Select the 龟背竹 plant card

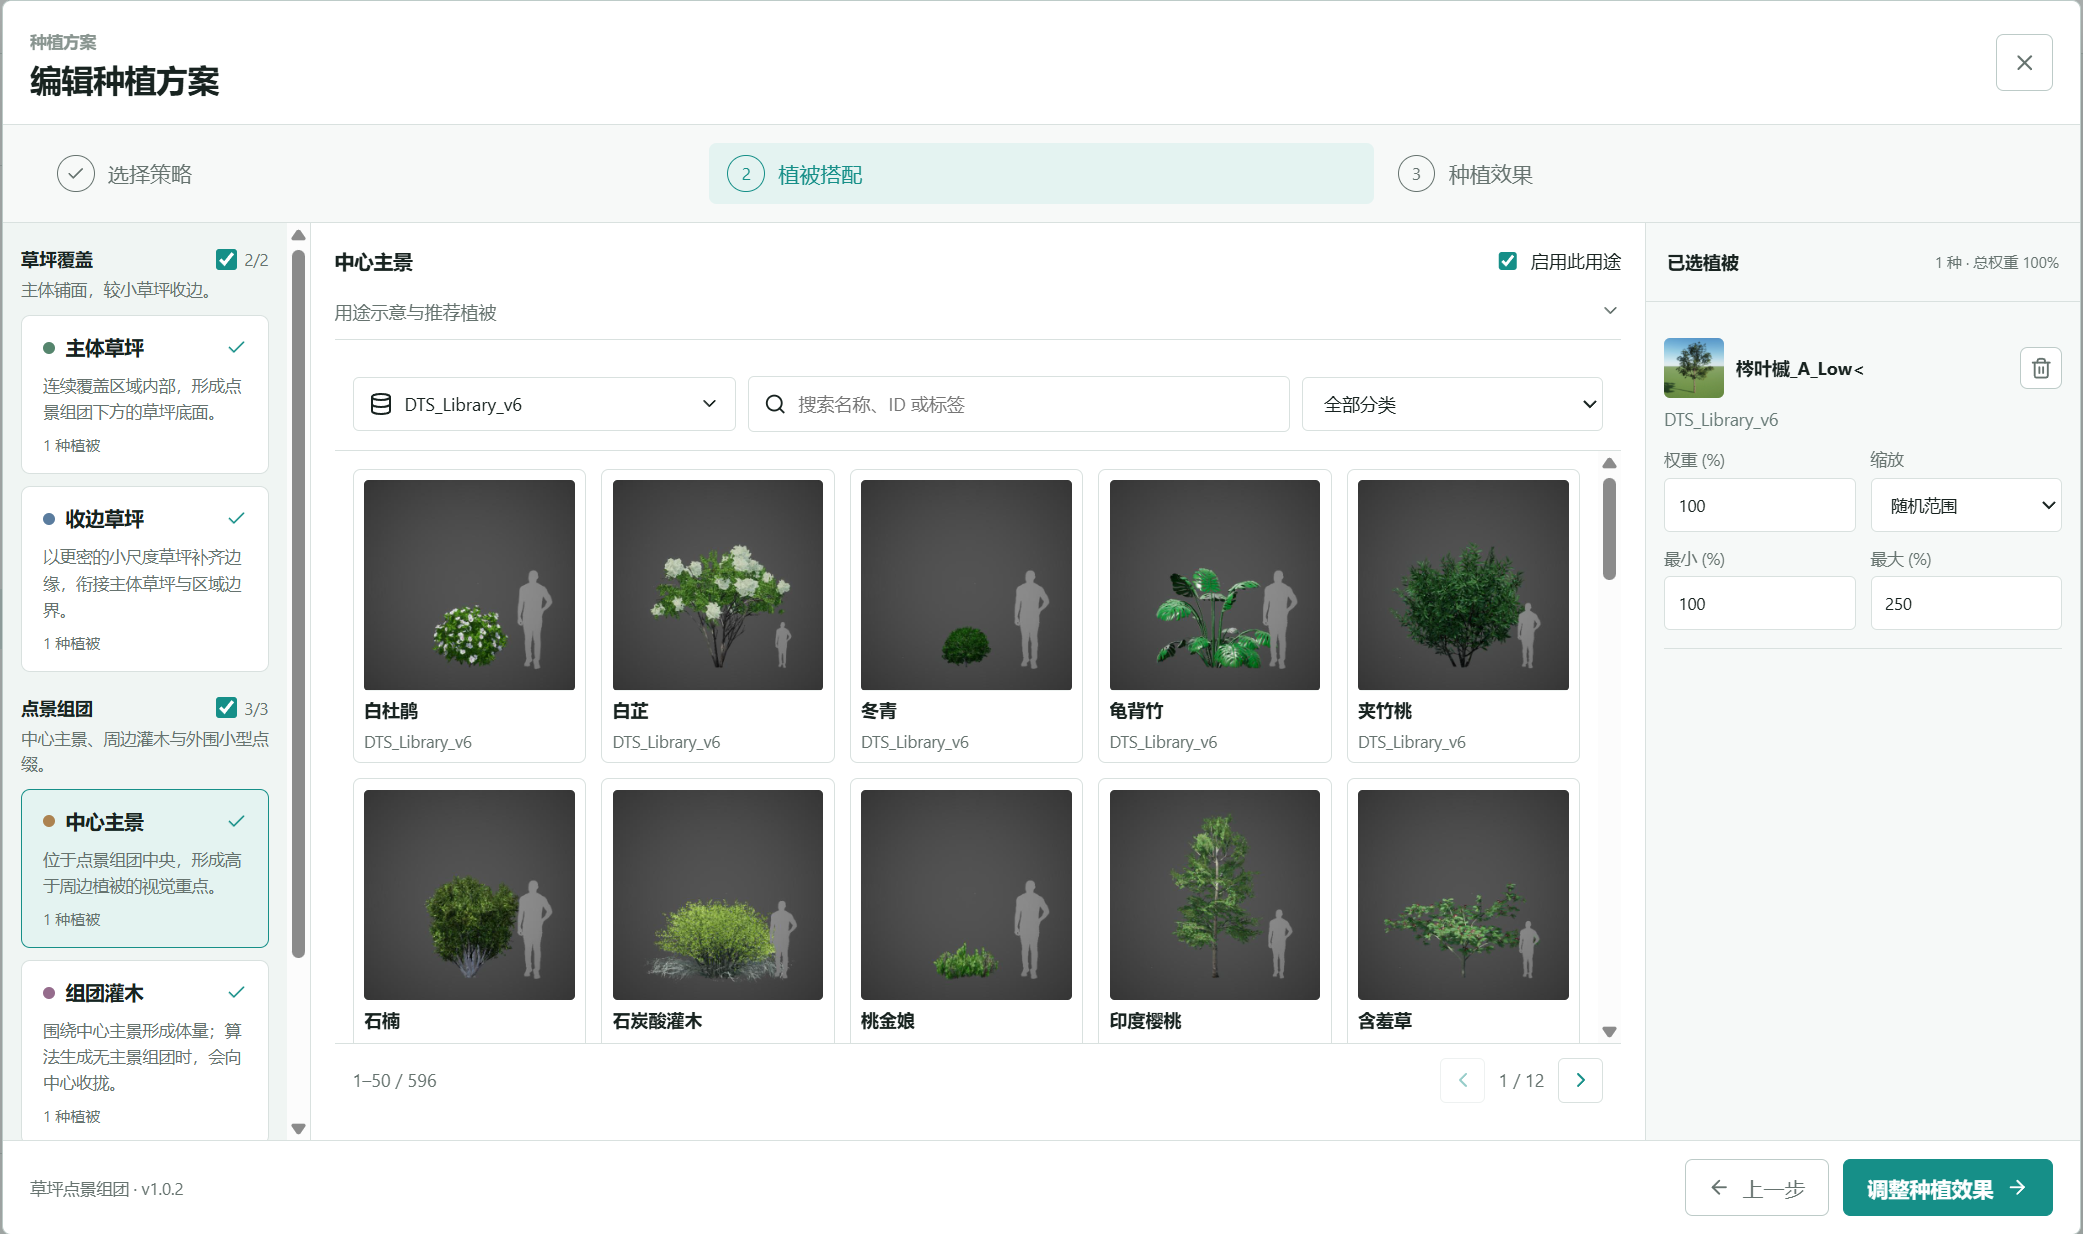1214,616
